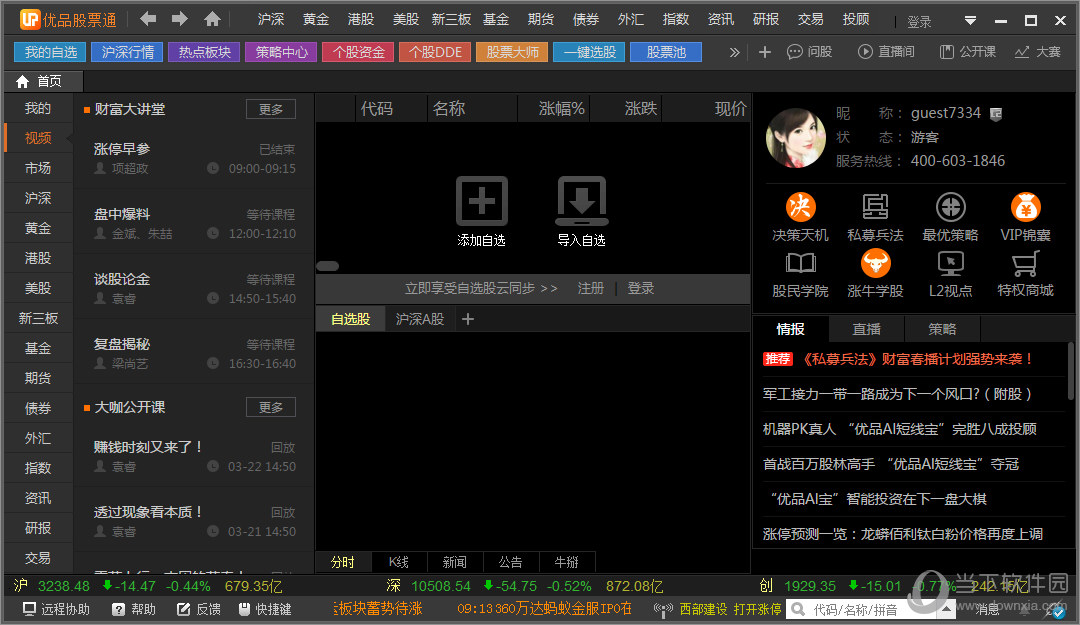Click 登录 link in sync bar
1080x625 pixels.
pos(641,288)
